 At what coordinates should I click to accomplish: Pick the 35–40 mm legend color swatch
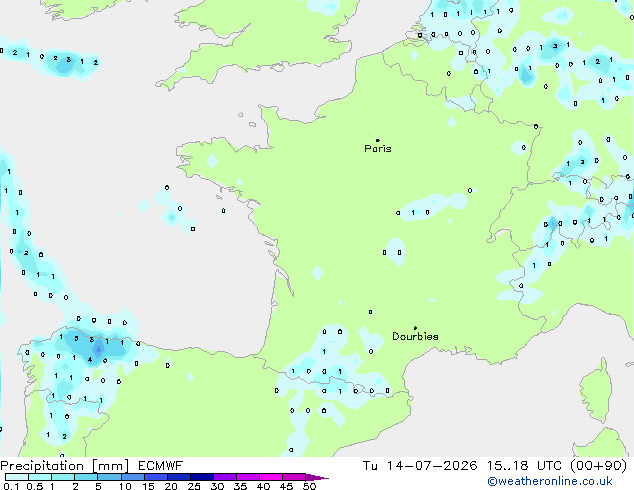click(248, 477)
